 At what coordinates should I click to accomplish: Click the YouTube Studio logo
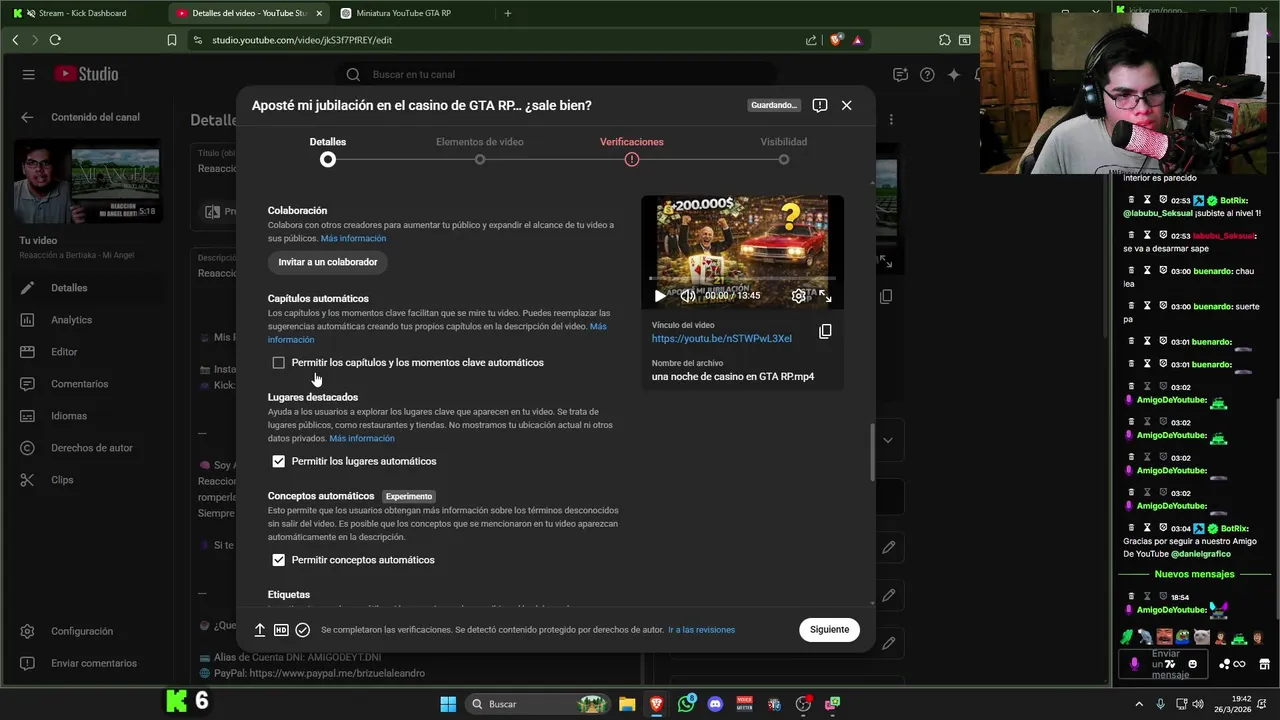point(86,74)
